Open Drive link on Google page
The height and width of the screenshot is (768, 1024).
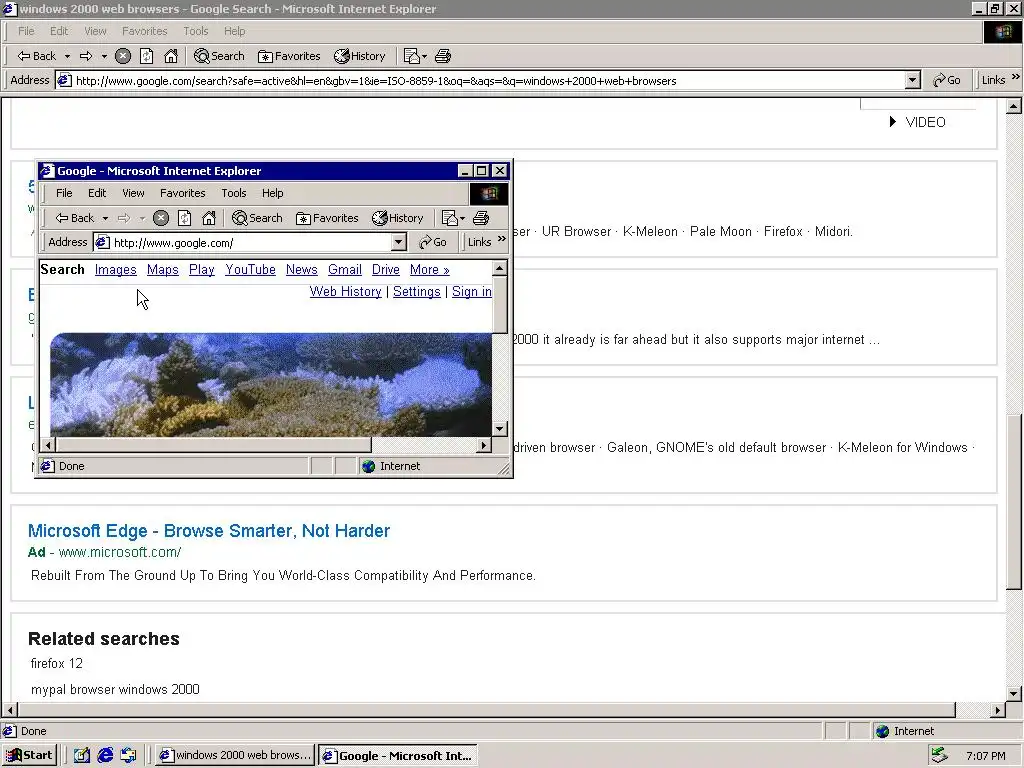coord(386,270)
